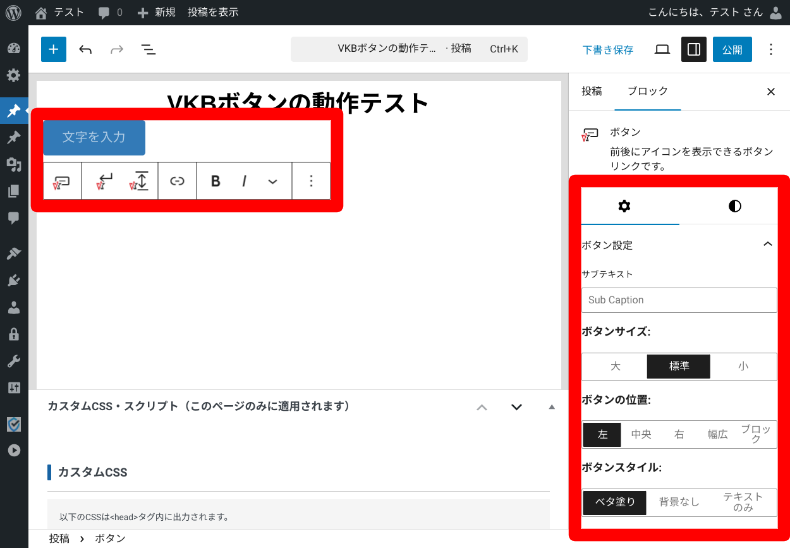
Task: Close the settings sidebar
Action: tap(771, 92)
